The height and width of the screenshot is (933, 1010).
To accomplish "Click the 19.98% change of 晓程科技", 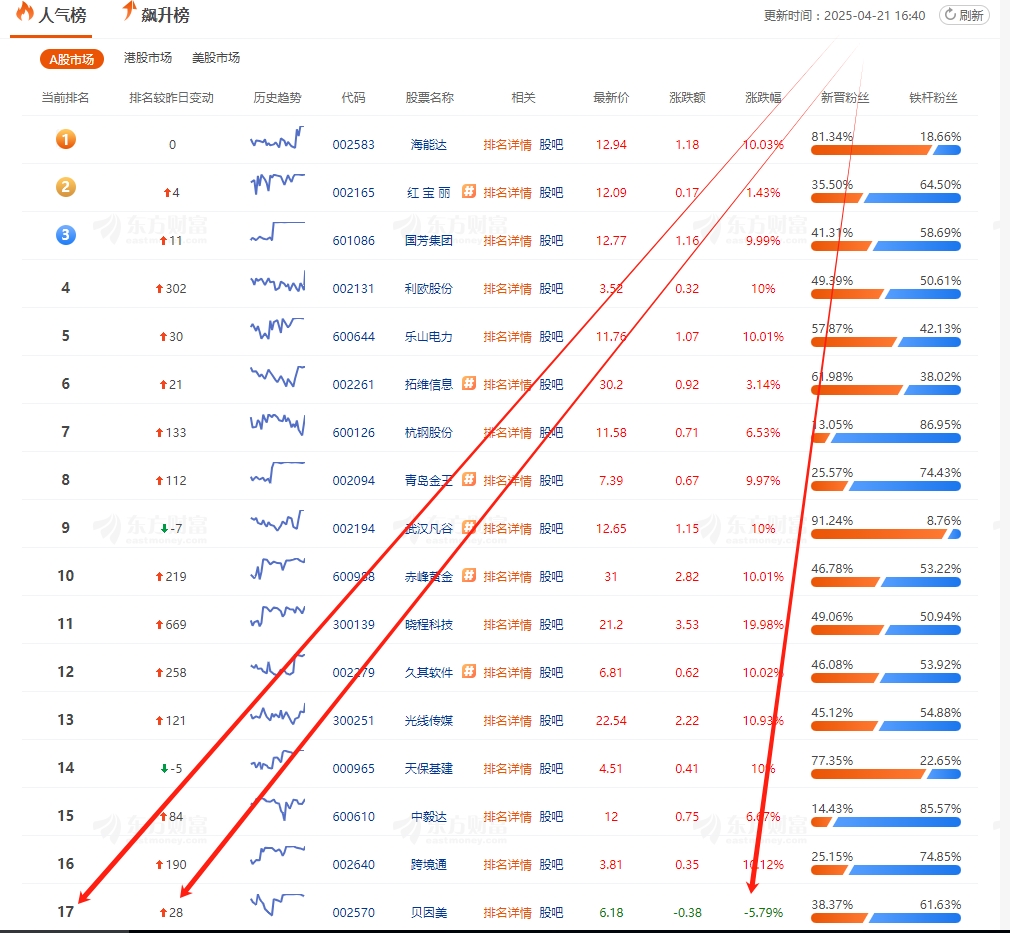I will [763, 625].
